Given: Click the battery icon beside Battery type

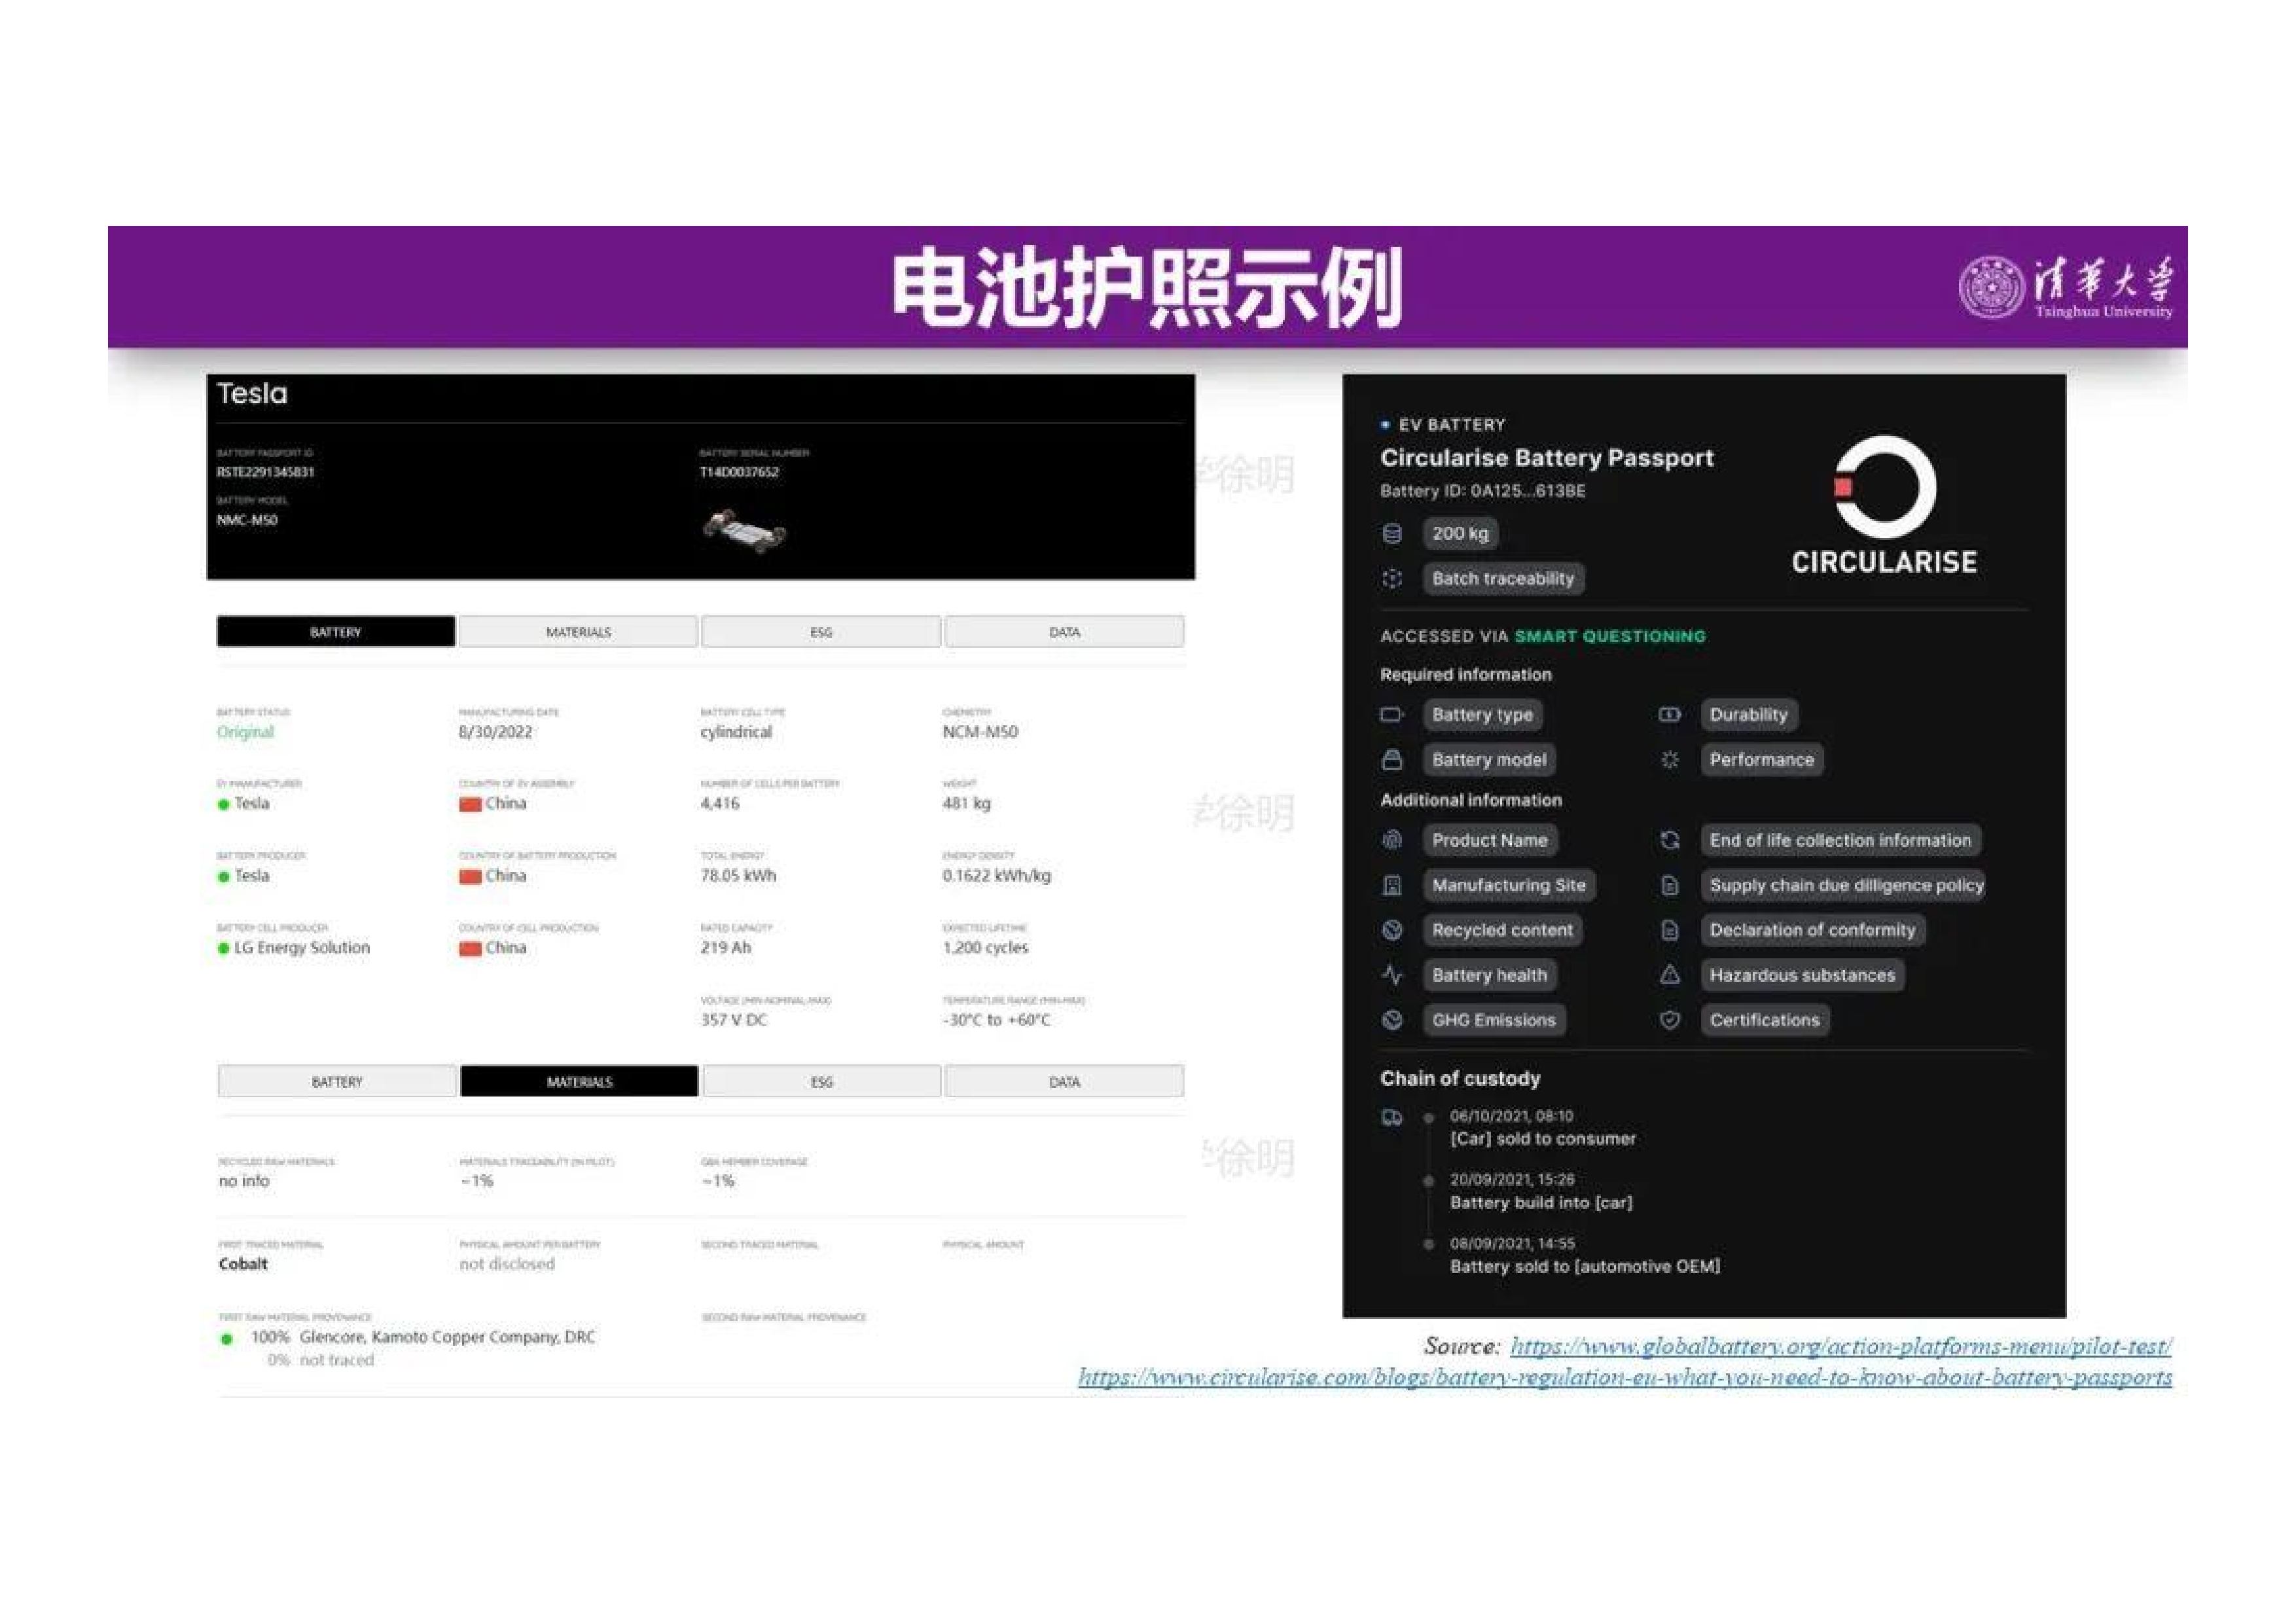Looking at the screenshot, I should pos(1391,714).
